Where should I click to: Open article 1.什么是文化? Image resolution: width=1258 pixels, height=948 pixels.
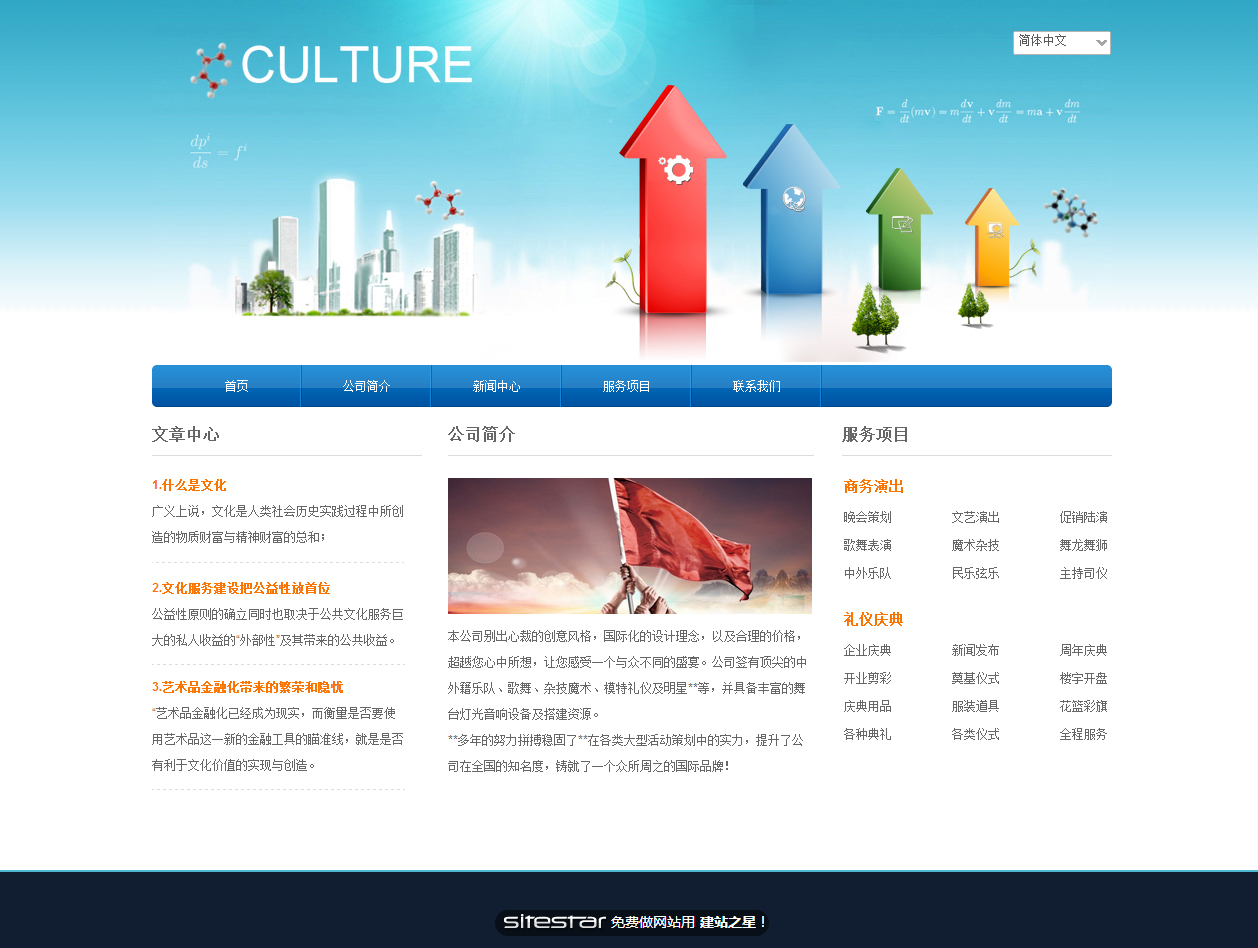(189, 485)
